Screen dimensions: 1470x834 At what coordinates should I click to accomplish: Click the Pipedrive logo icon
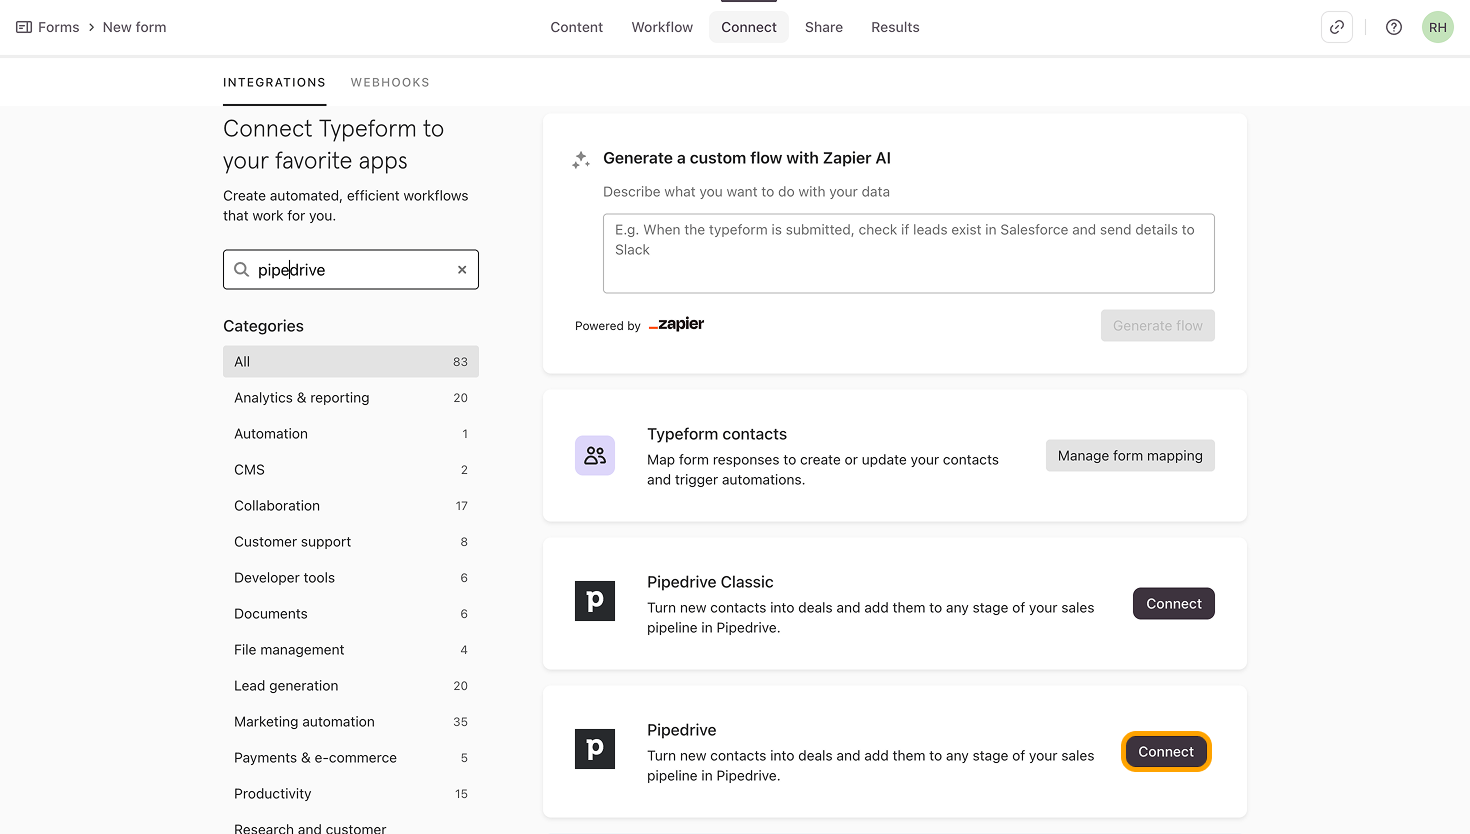595,749
